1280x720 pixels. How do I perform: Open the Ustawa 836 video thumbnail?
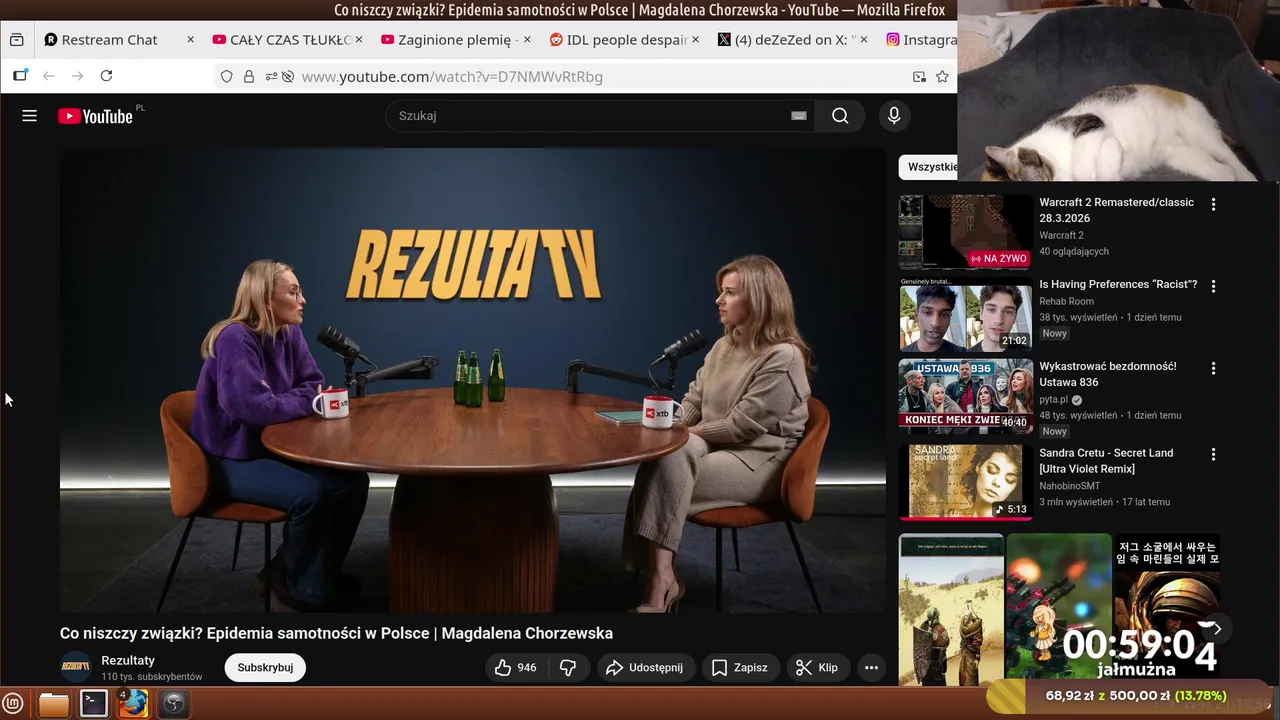(x=965, y=396)
